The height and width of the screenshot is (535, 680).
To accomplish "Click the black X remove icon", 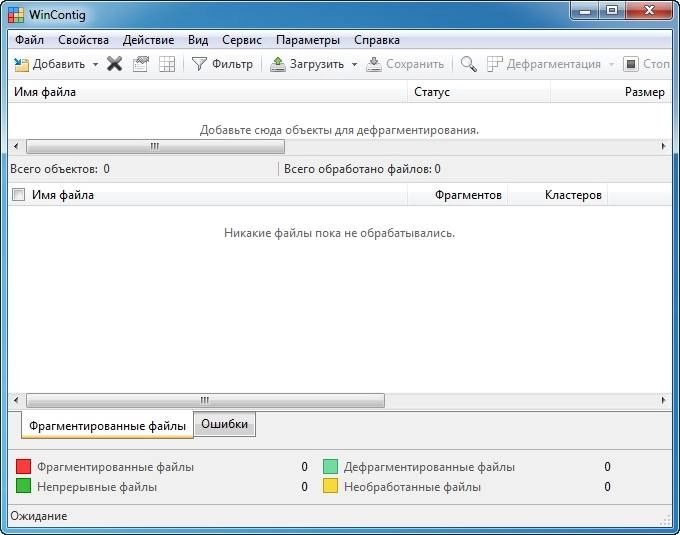I will coord(114,64).
